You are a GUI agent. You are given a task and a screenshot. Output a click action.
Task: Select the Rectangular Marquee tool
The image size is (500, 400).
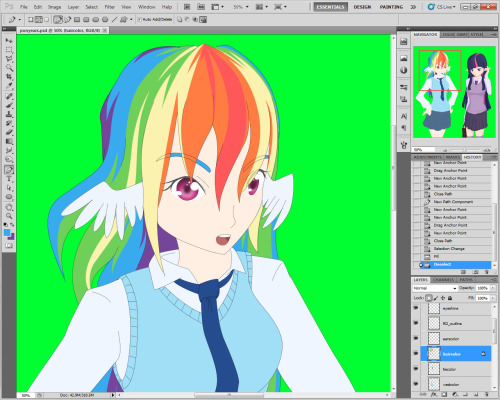point(9,50)
